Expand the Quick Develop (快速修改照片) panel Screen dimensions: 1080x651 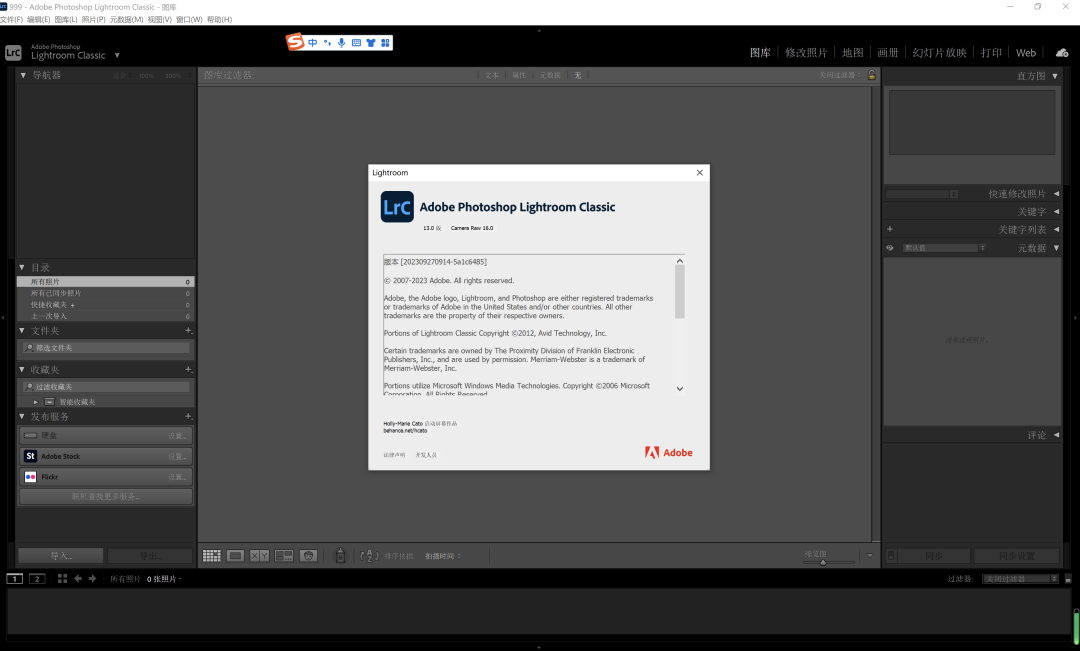pos(1057,194)
